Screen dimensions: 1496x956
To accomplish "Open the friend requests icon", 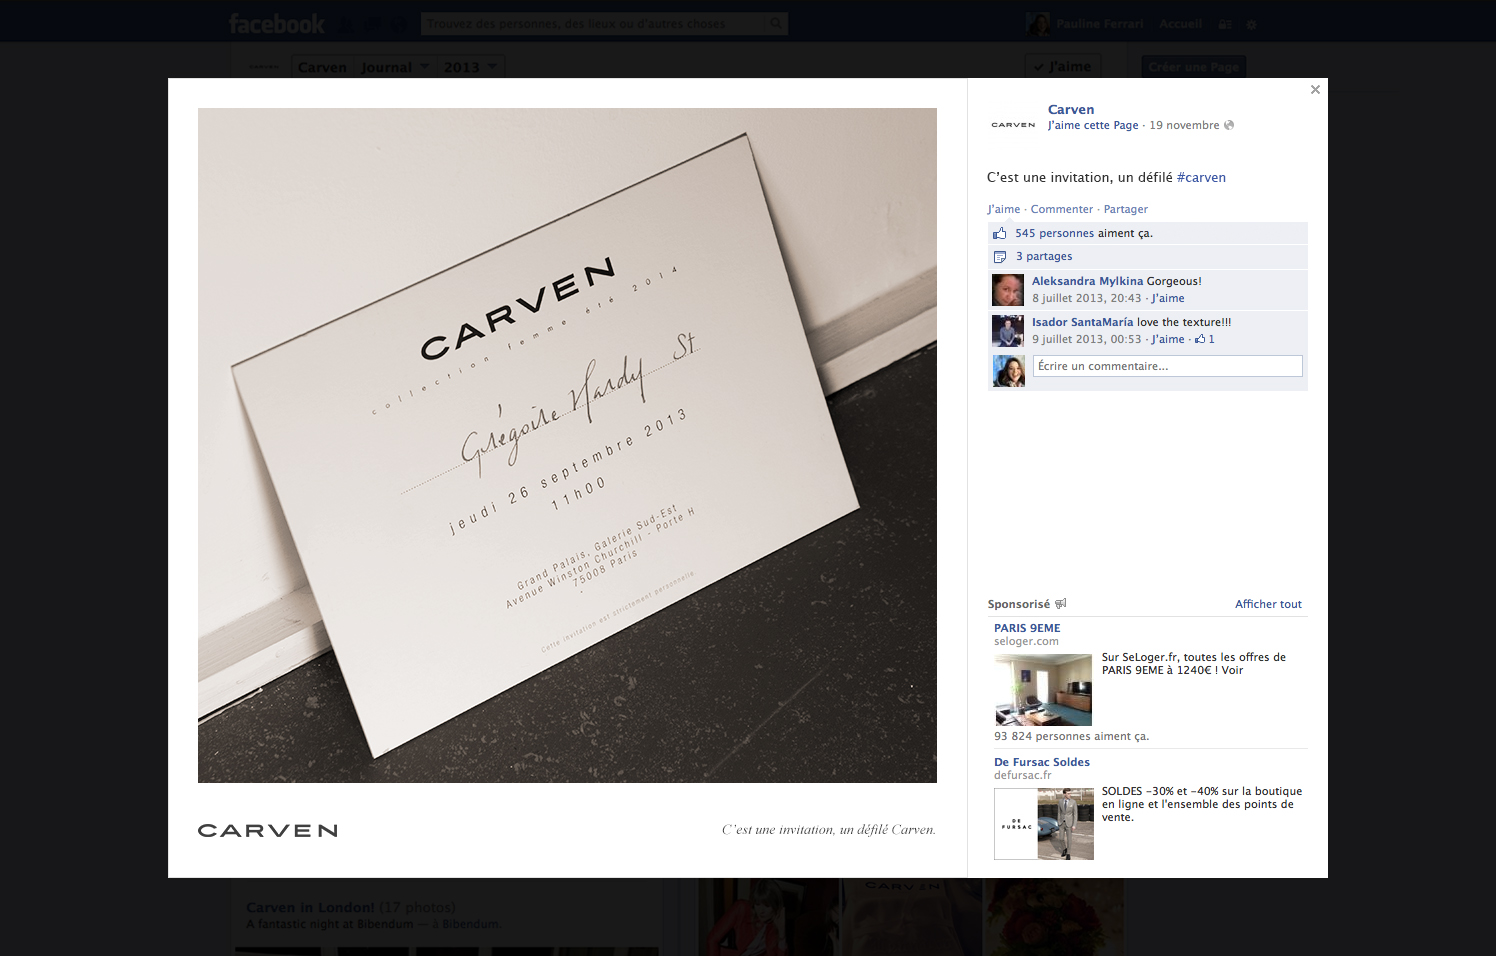I will 345,23.
